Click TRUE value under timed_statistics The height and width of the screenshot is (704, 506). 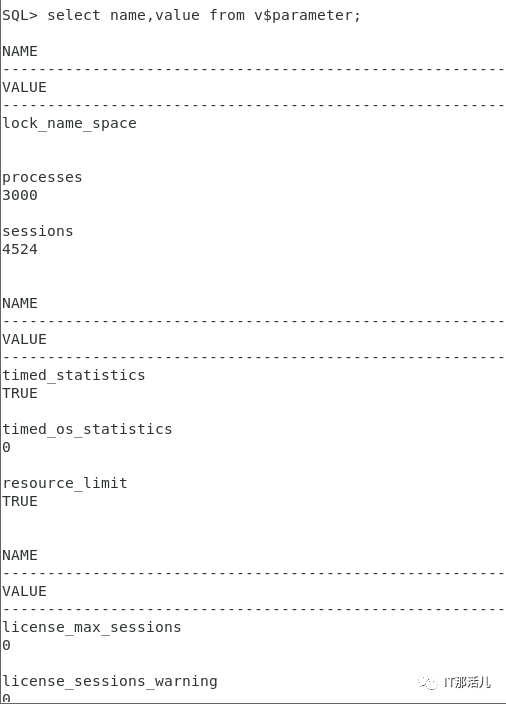click(20, 393)
